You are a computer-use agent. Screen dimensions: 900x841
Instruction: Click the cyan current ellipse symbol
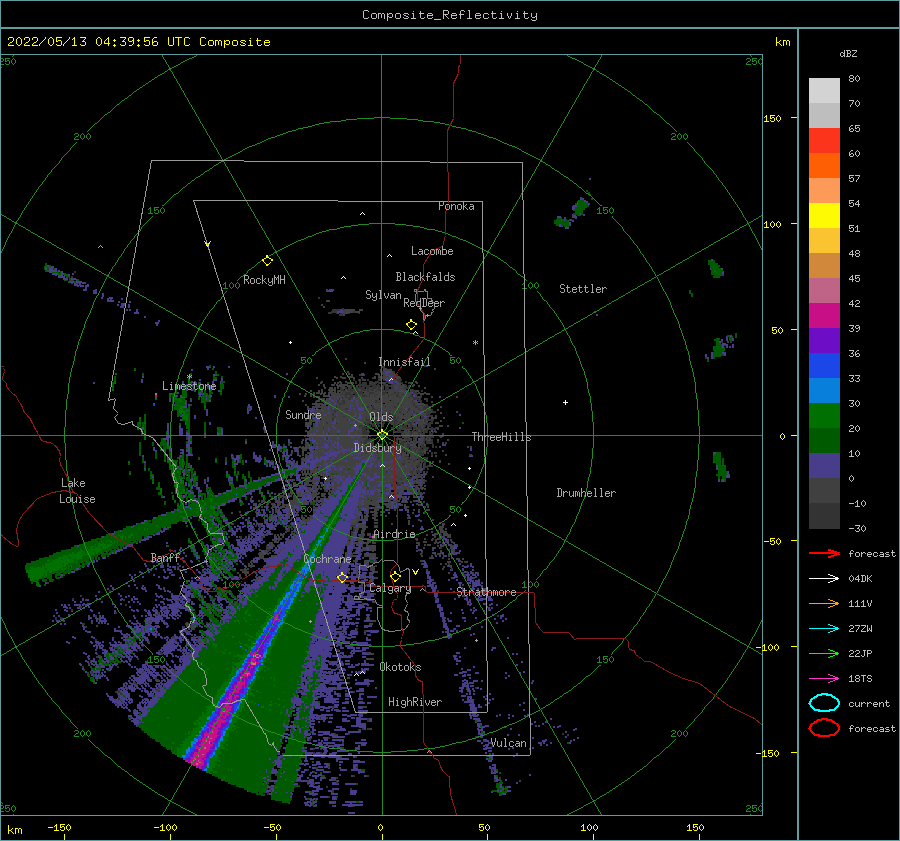824,703
